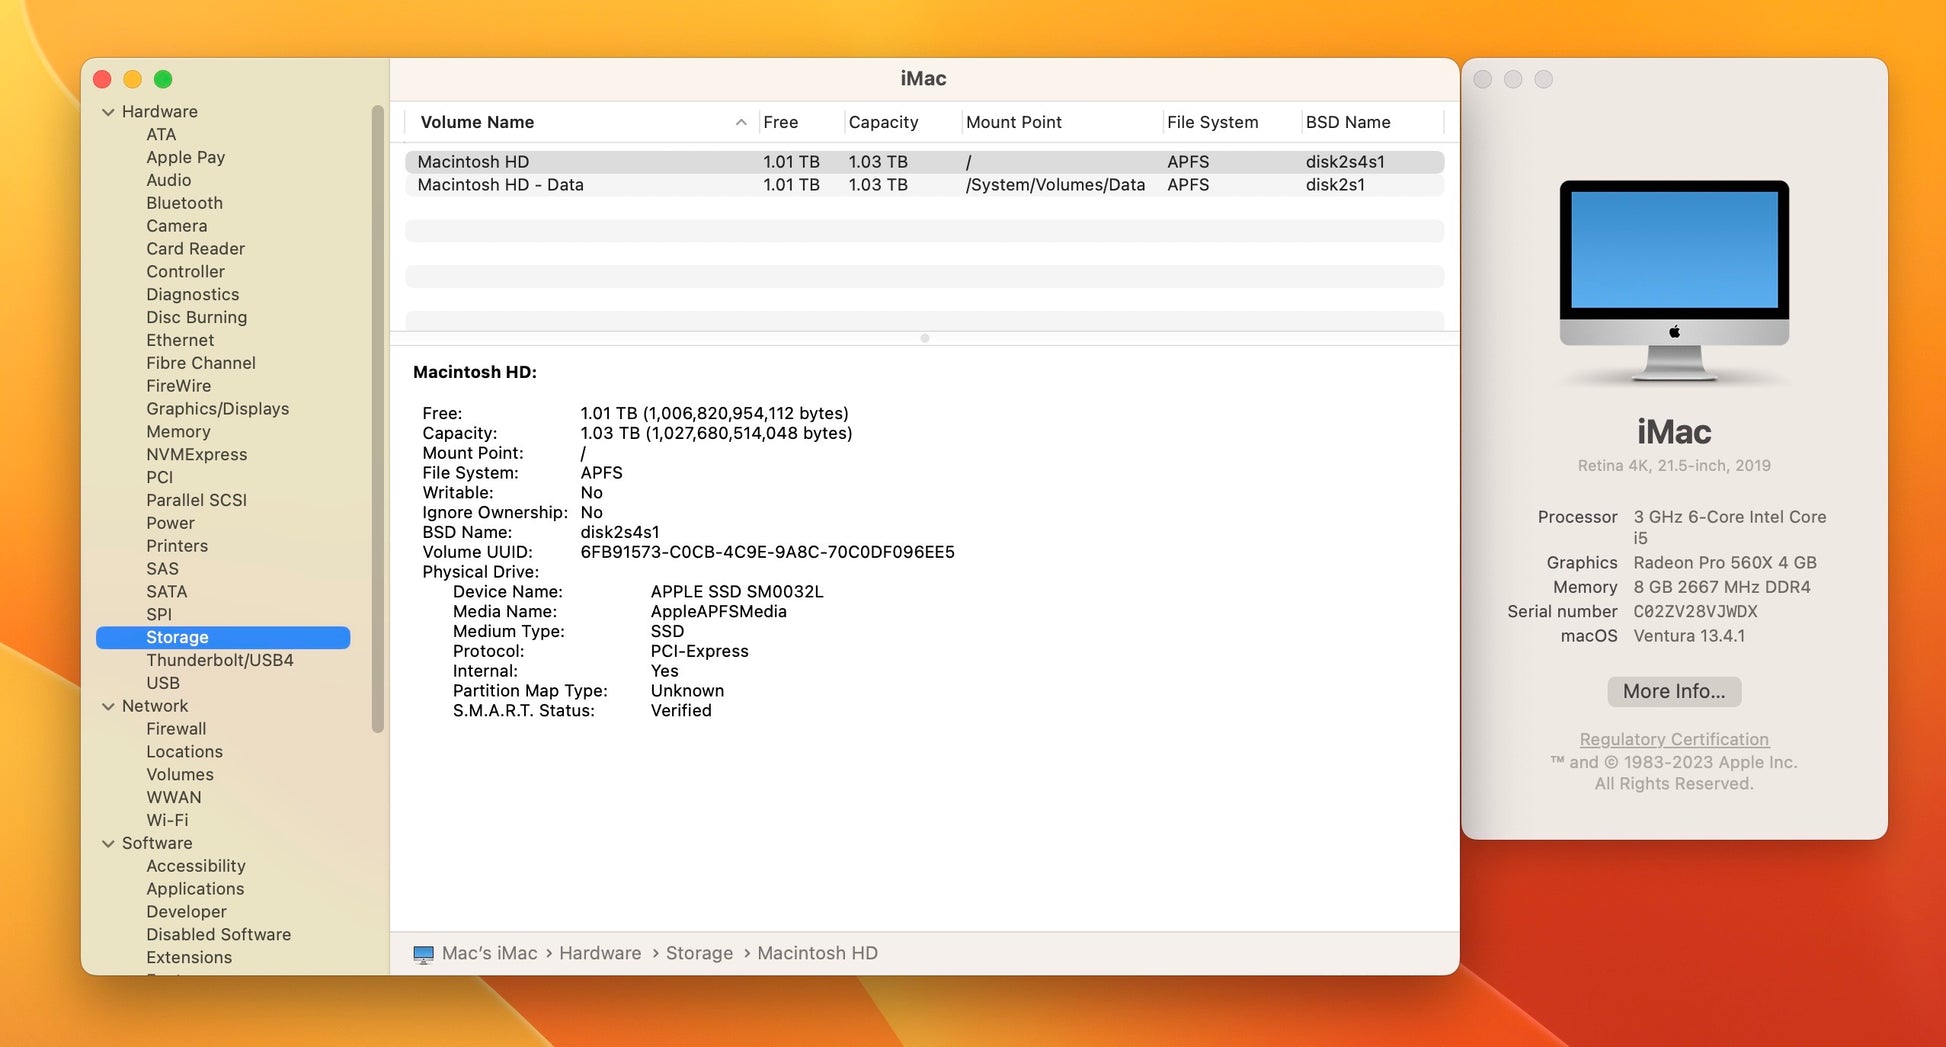Open the Wi-Fi network section
Screen dimensions: 1946x1047
tap(167, 820)
